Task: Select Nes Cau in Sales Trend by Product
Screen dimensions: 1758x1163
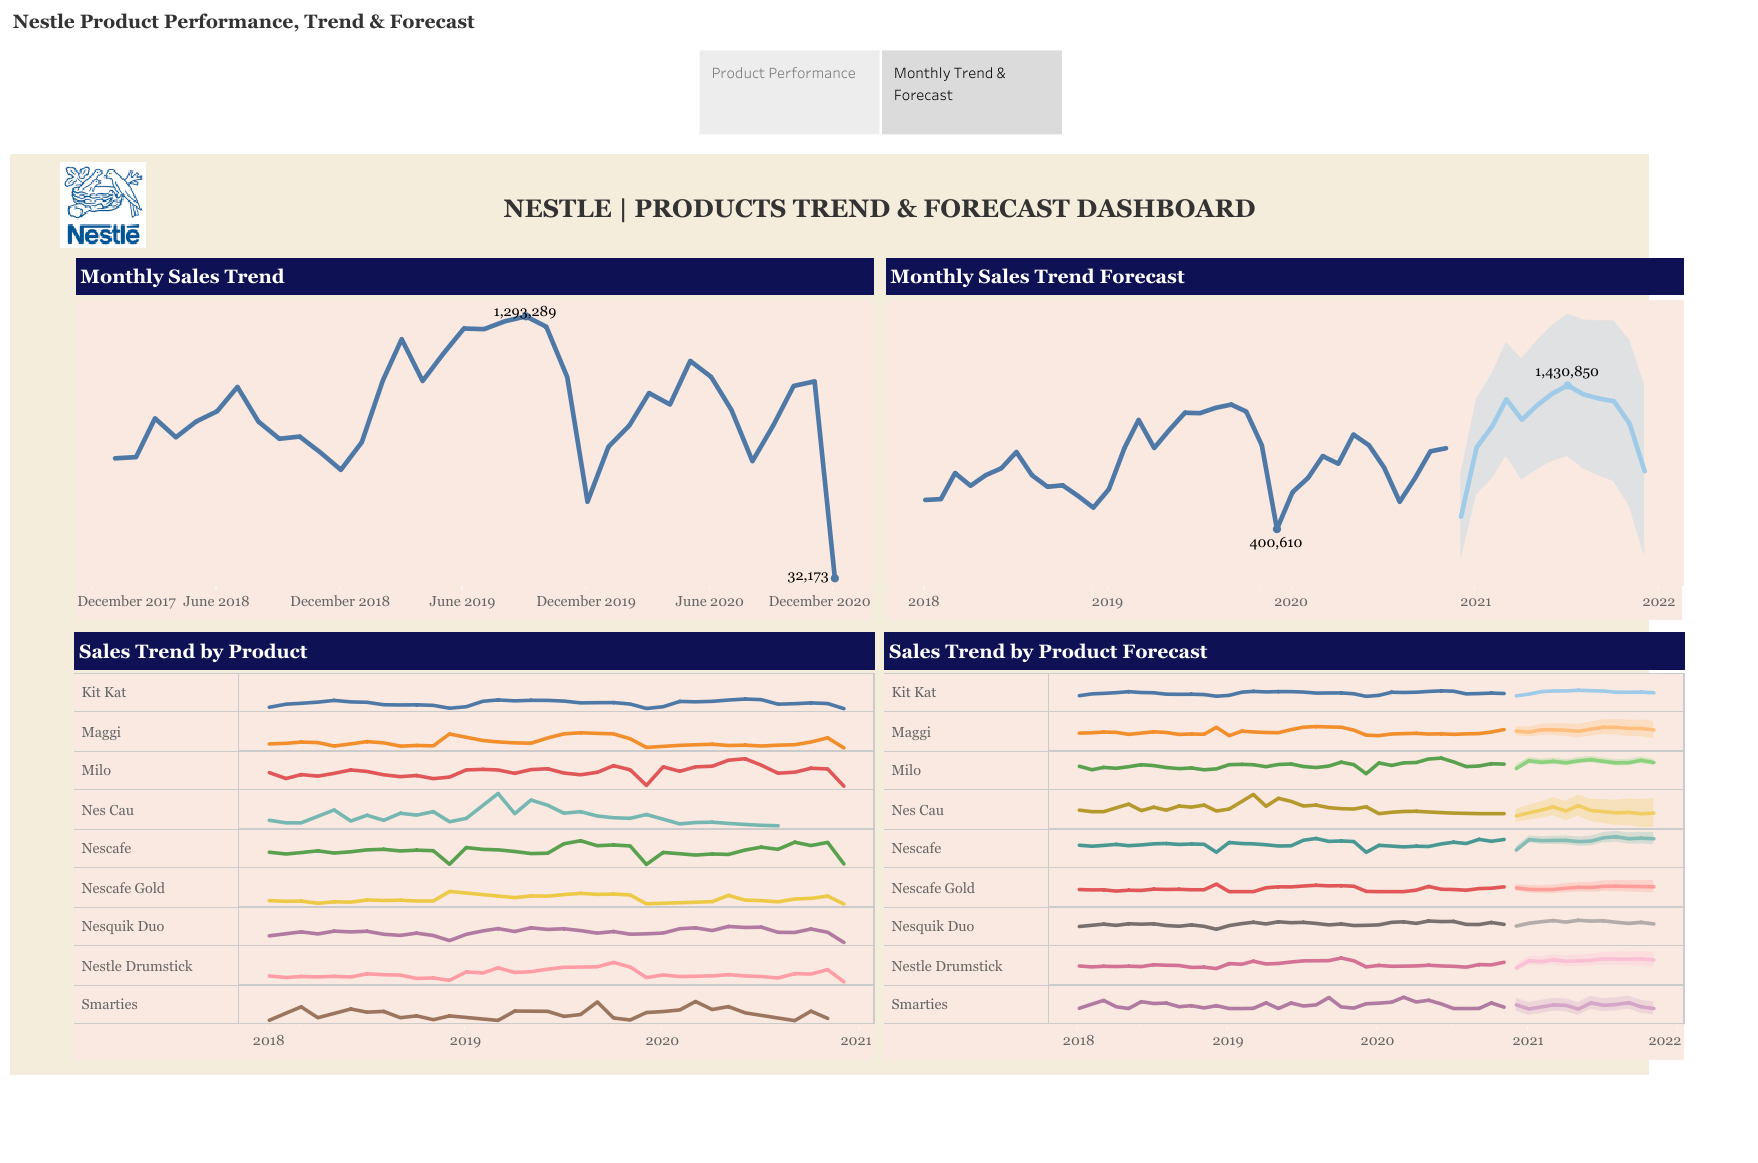Action: 107,810
